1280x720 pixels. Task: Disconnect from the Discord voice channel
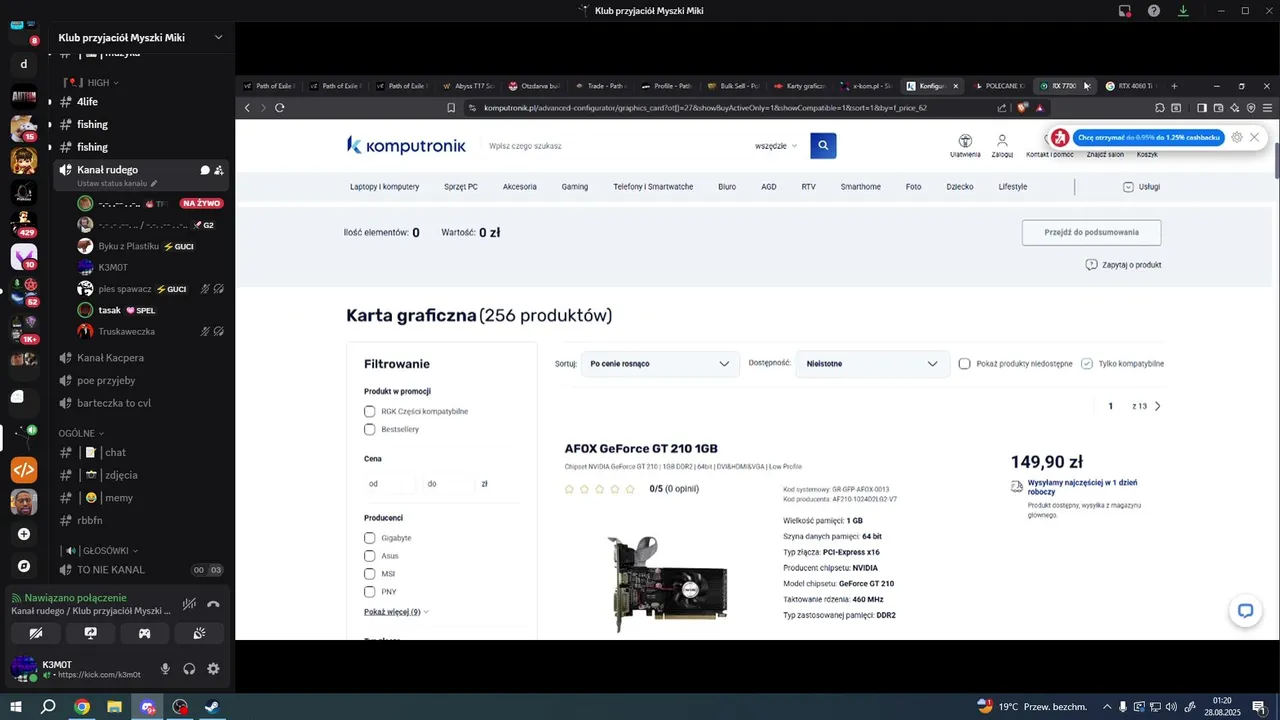pyautogui.click(x=213, y=604)
